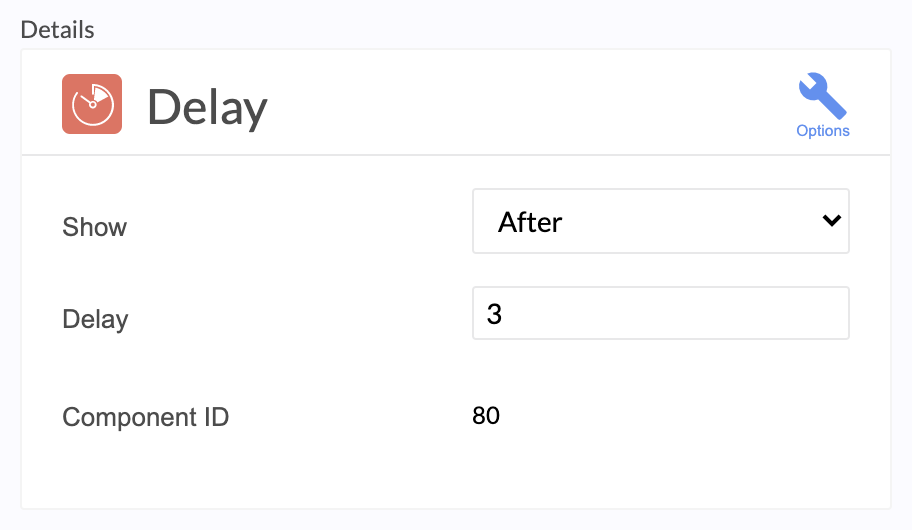
Task: Click the Show field label
Action: pyautogui.click(x=94, y=227)
